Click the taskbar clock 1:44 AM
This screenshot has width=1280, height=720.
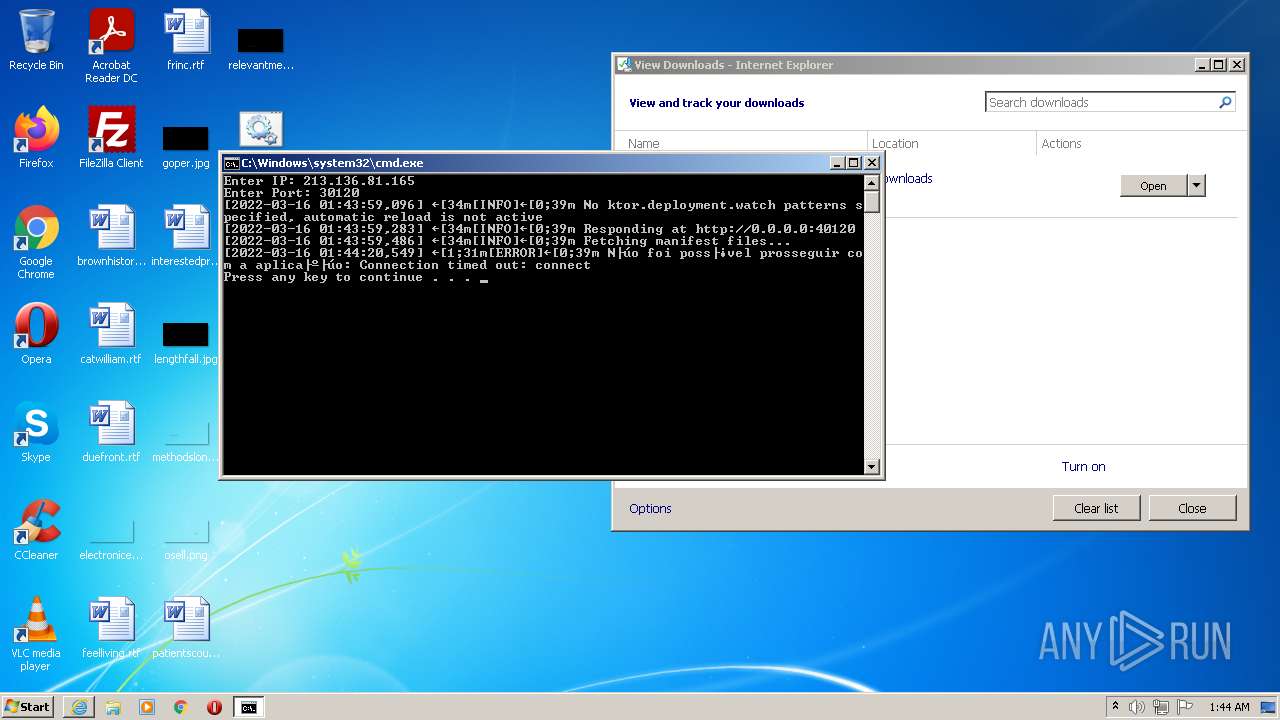pyautogui.click(x=1229, y=707)
